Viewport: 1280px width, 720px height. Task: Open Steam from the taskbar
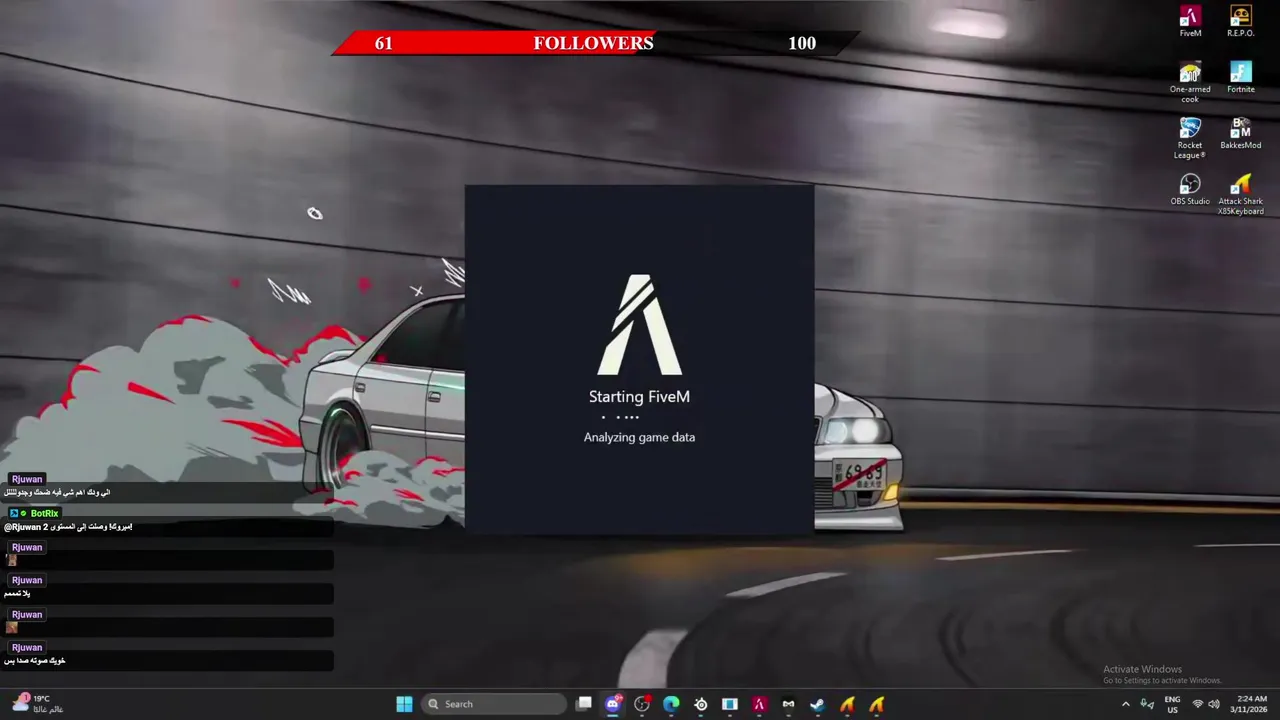tap(817, 704)
